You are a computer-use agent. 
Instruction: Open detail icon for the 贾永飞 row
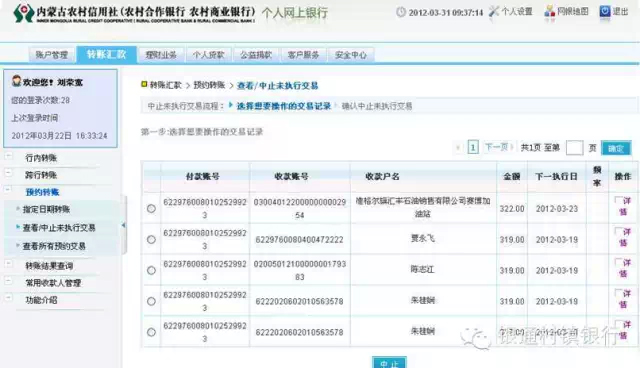pos(623,237)
